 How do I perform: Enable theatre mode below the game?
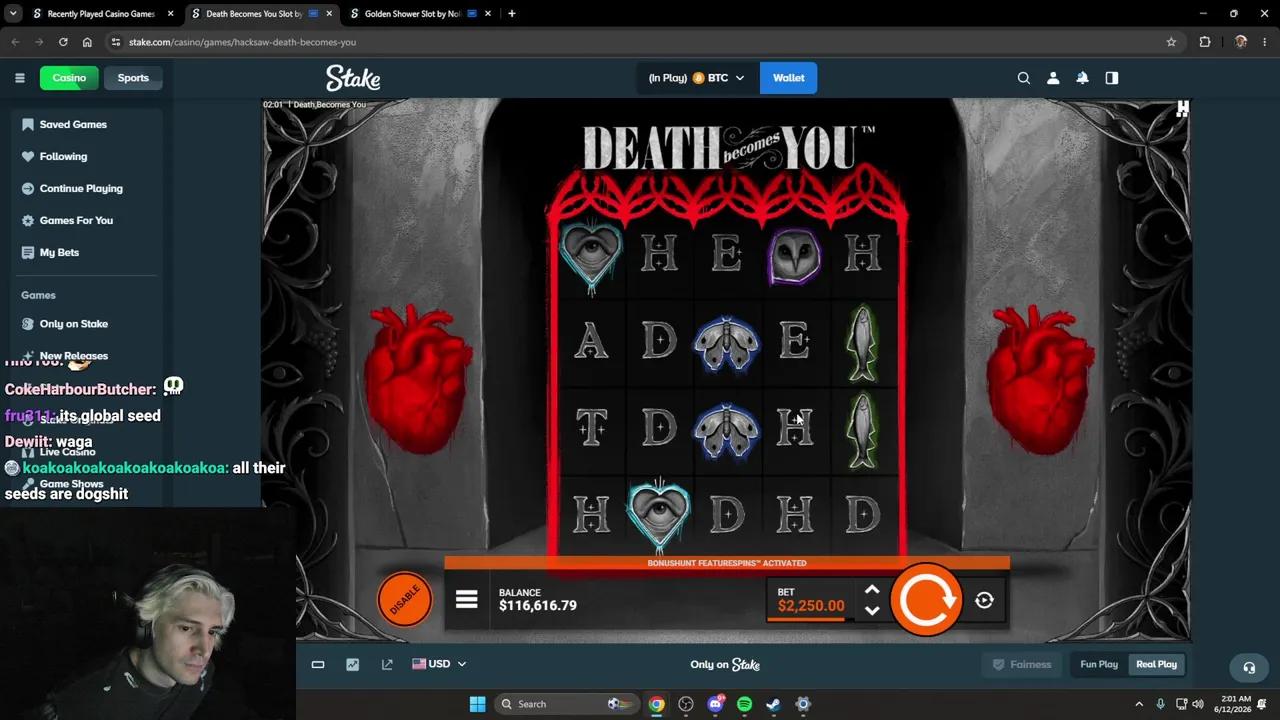tap(318, 664)
